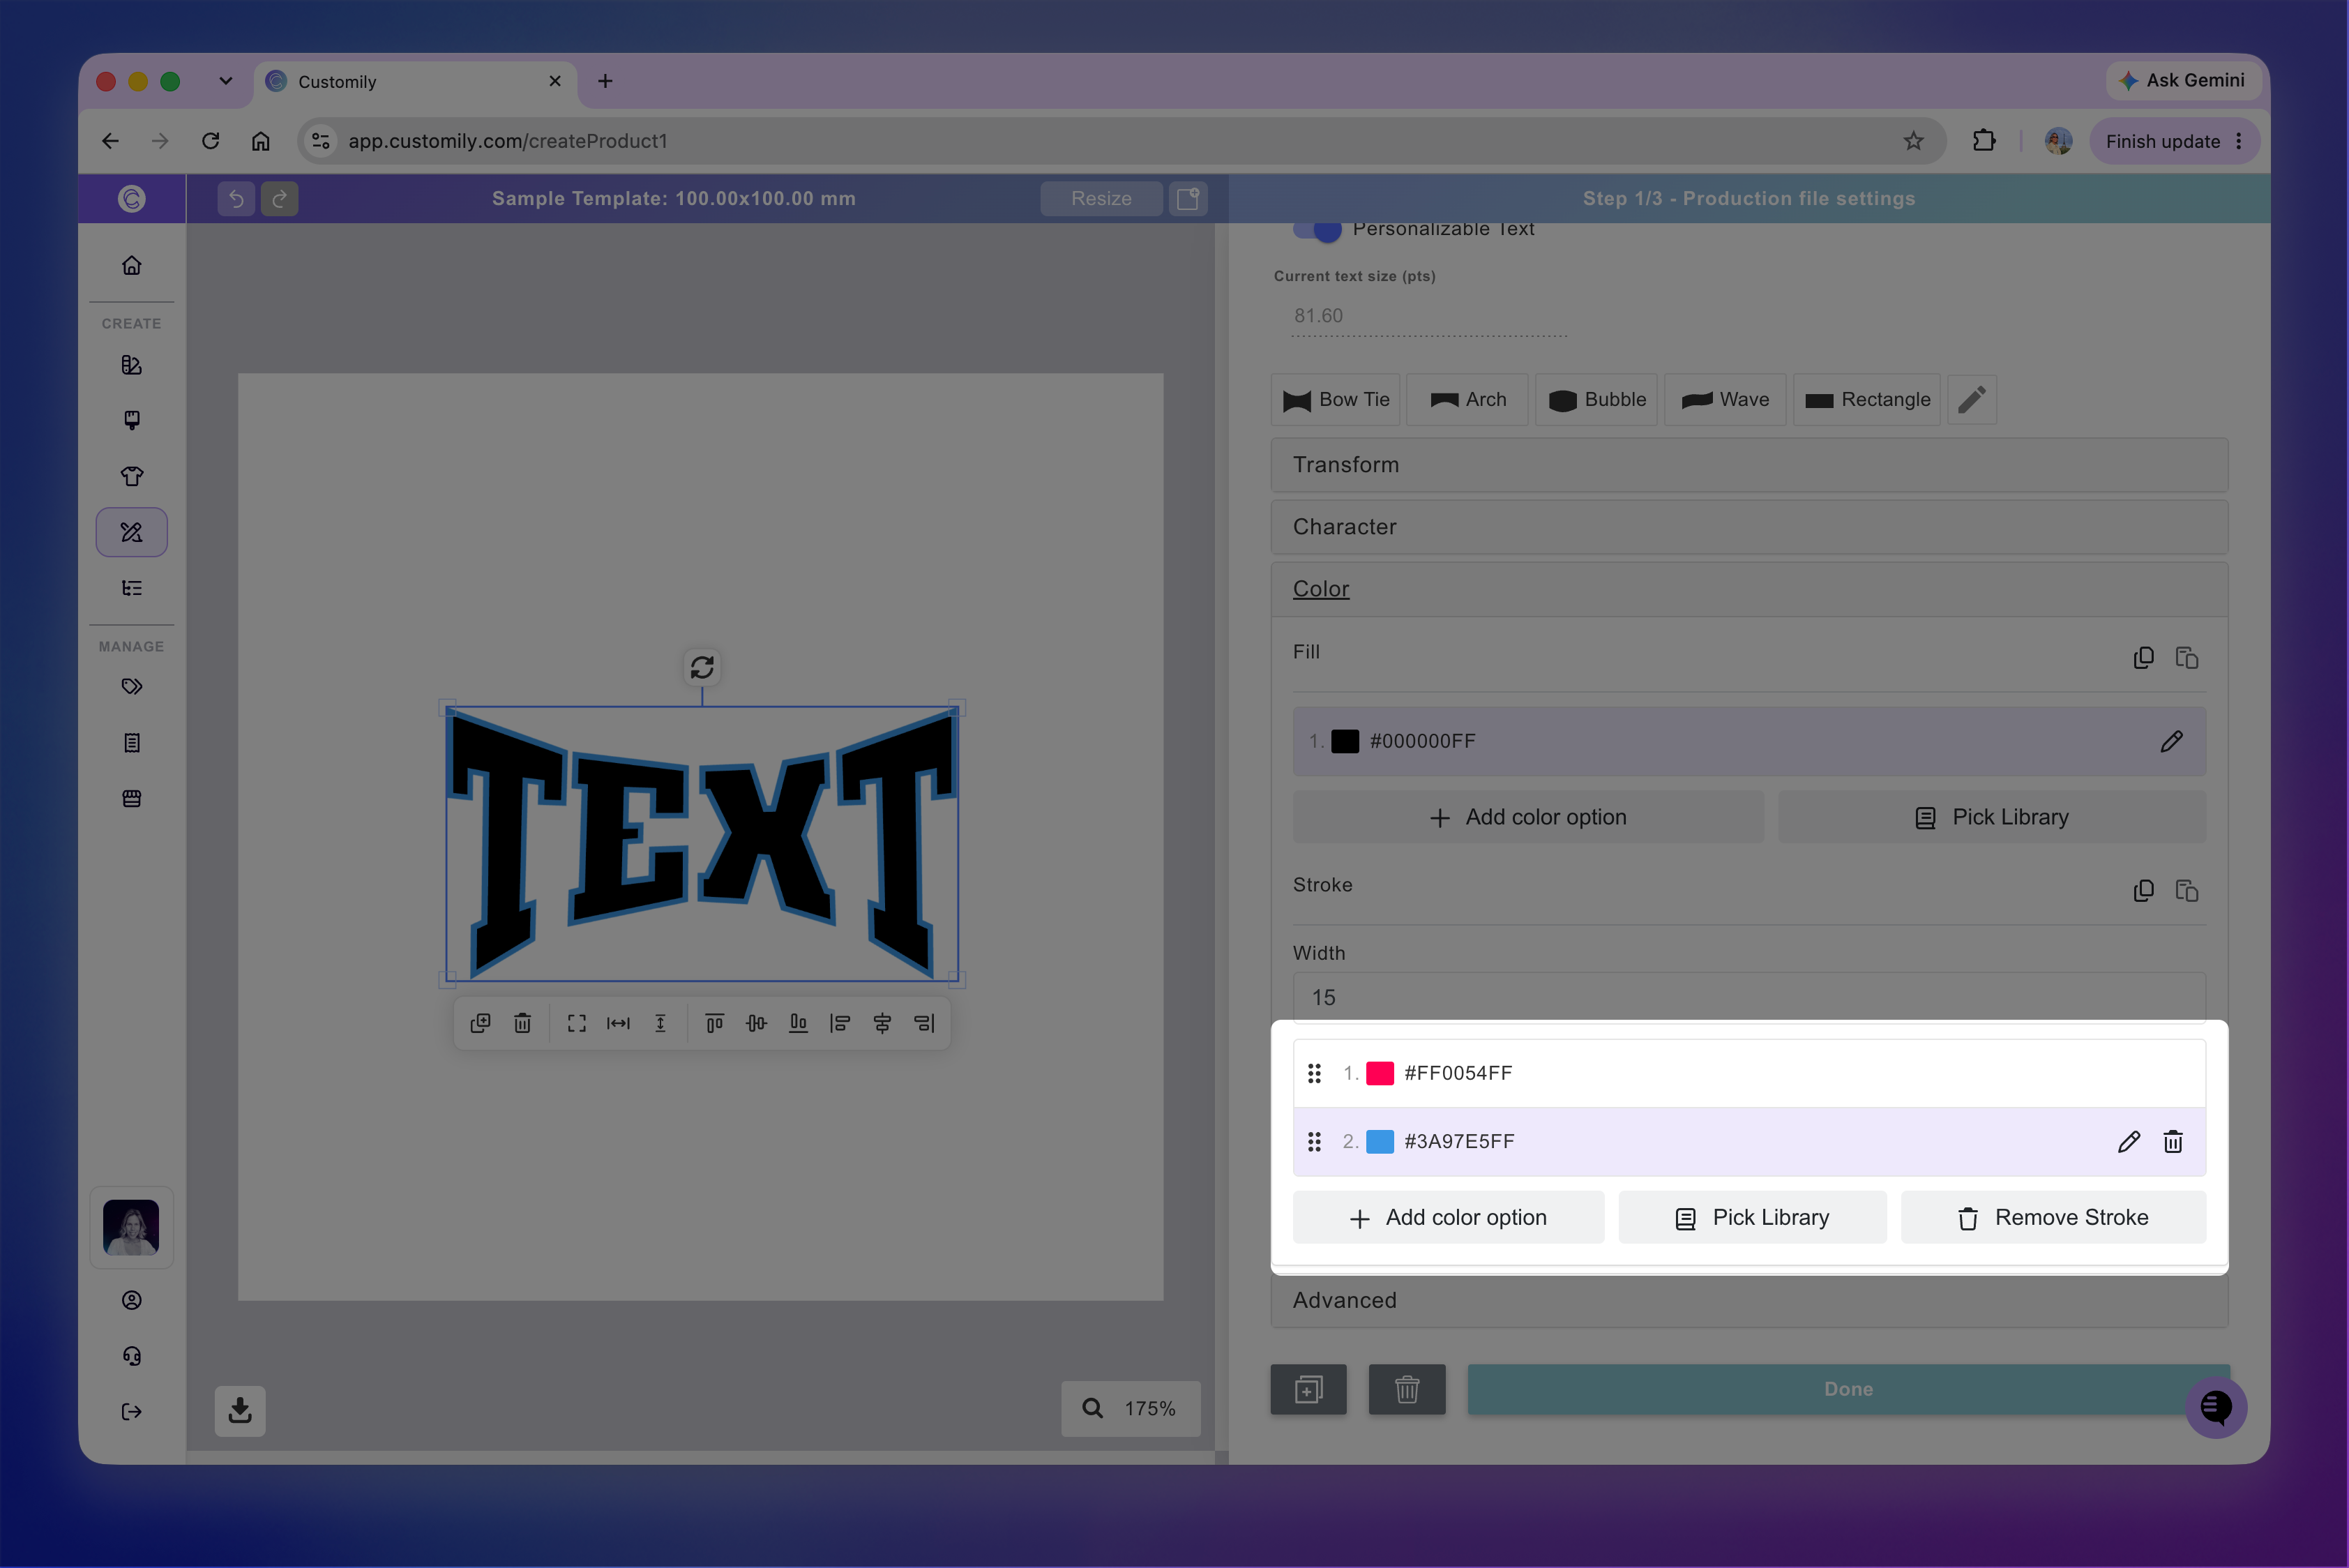Click the undo arrow in the top bar
This screenshot has height=1568, width=2349.
point(236,198)
